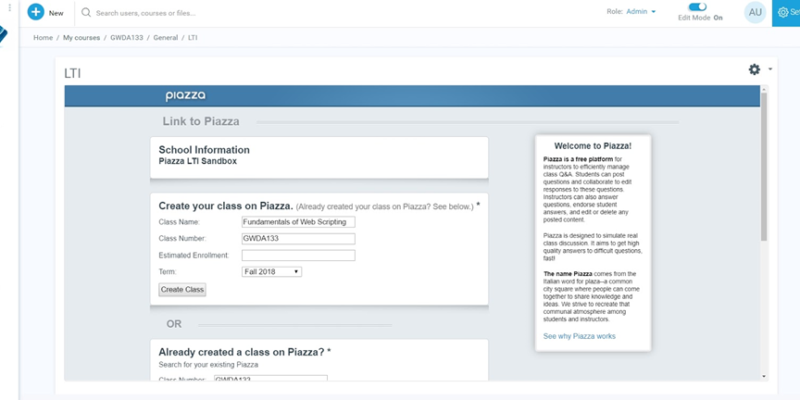Open the LTI gear settings icon
The image size is (800, 400).
tap(754, 69)
